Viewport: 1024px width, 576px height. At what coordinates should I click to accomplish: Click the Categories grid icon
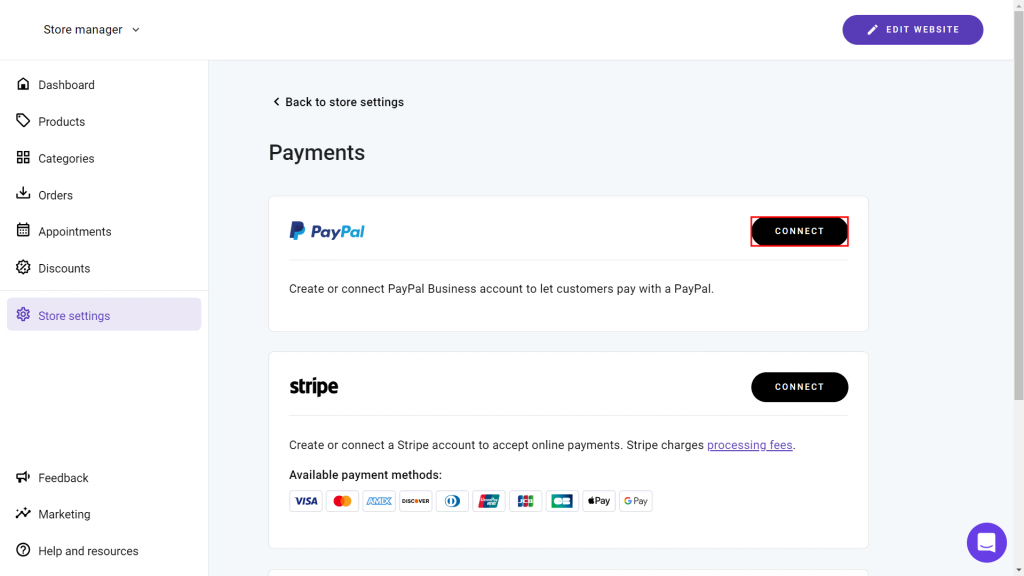coord(23,158)
